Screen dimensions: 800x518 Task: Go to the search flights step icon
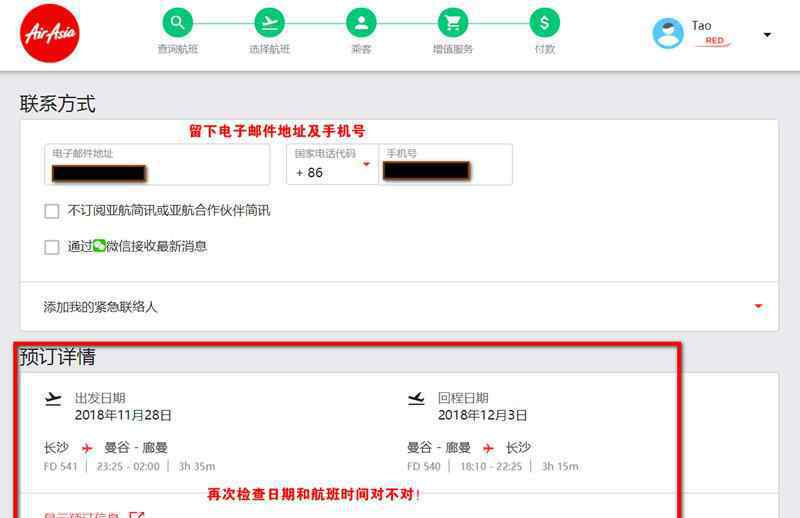178,22
